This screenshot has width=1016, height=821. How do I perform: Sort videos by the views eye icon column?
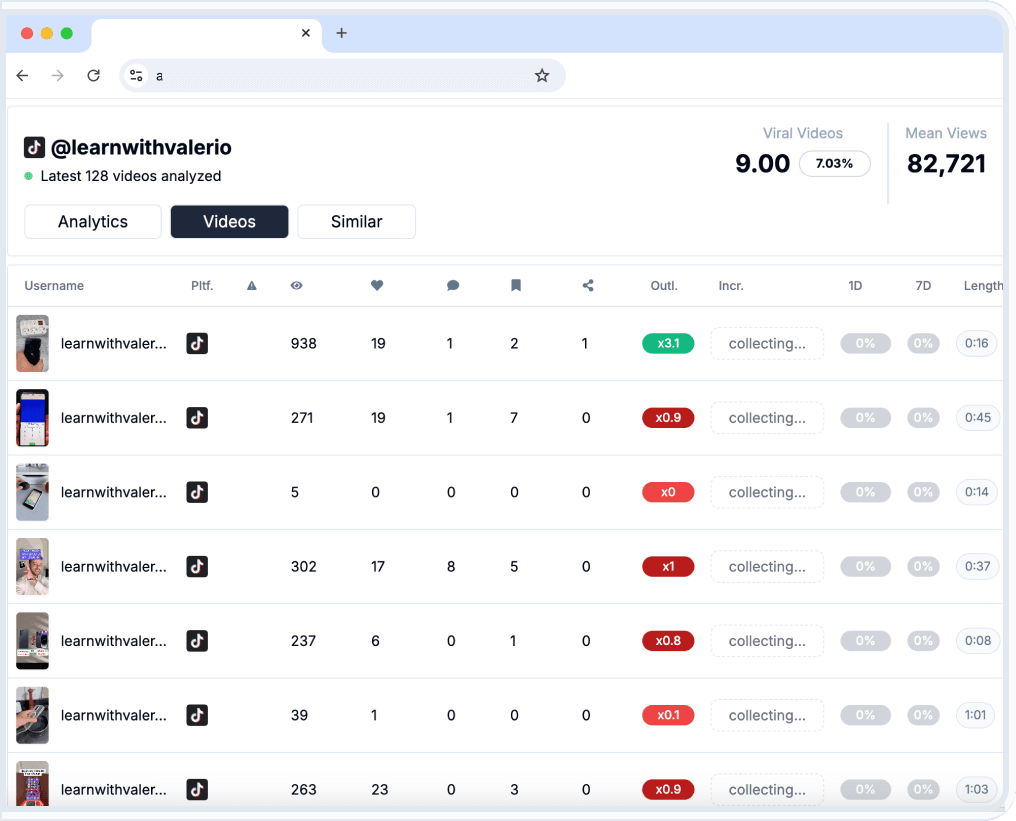[x=296, y=285]
